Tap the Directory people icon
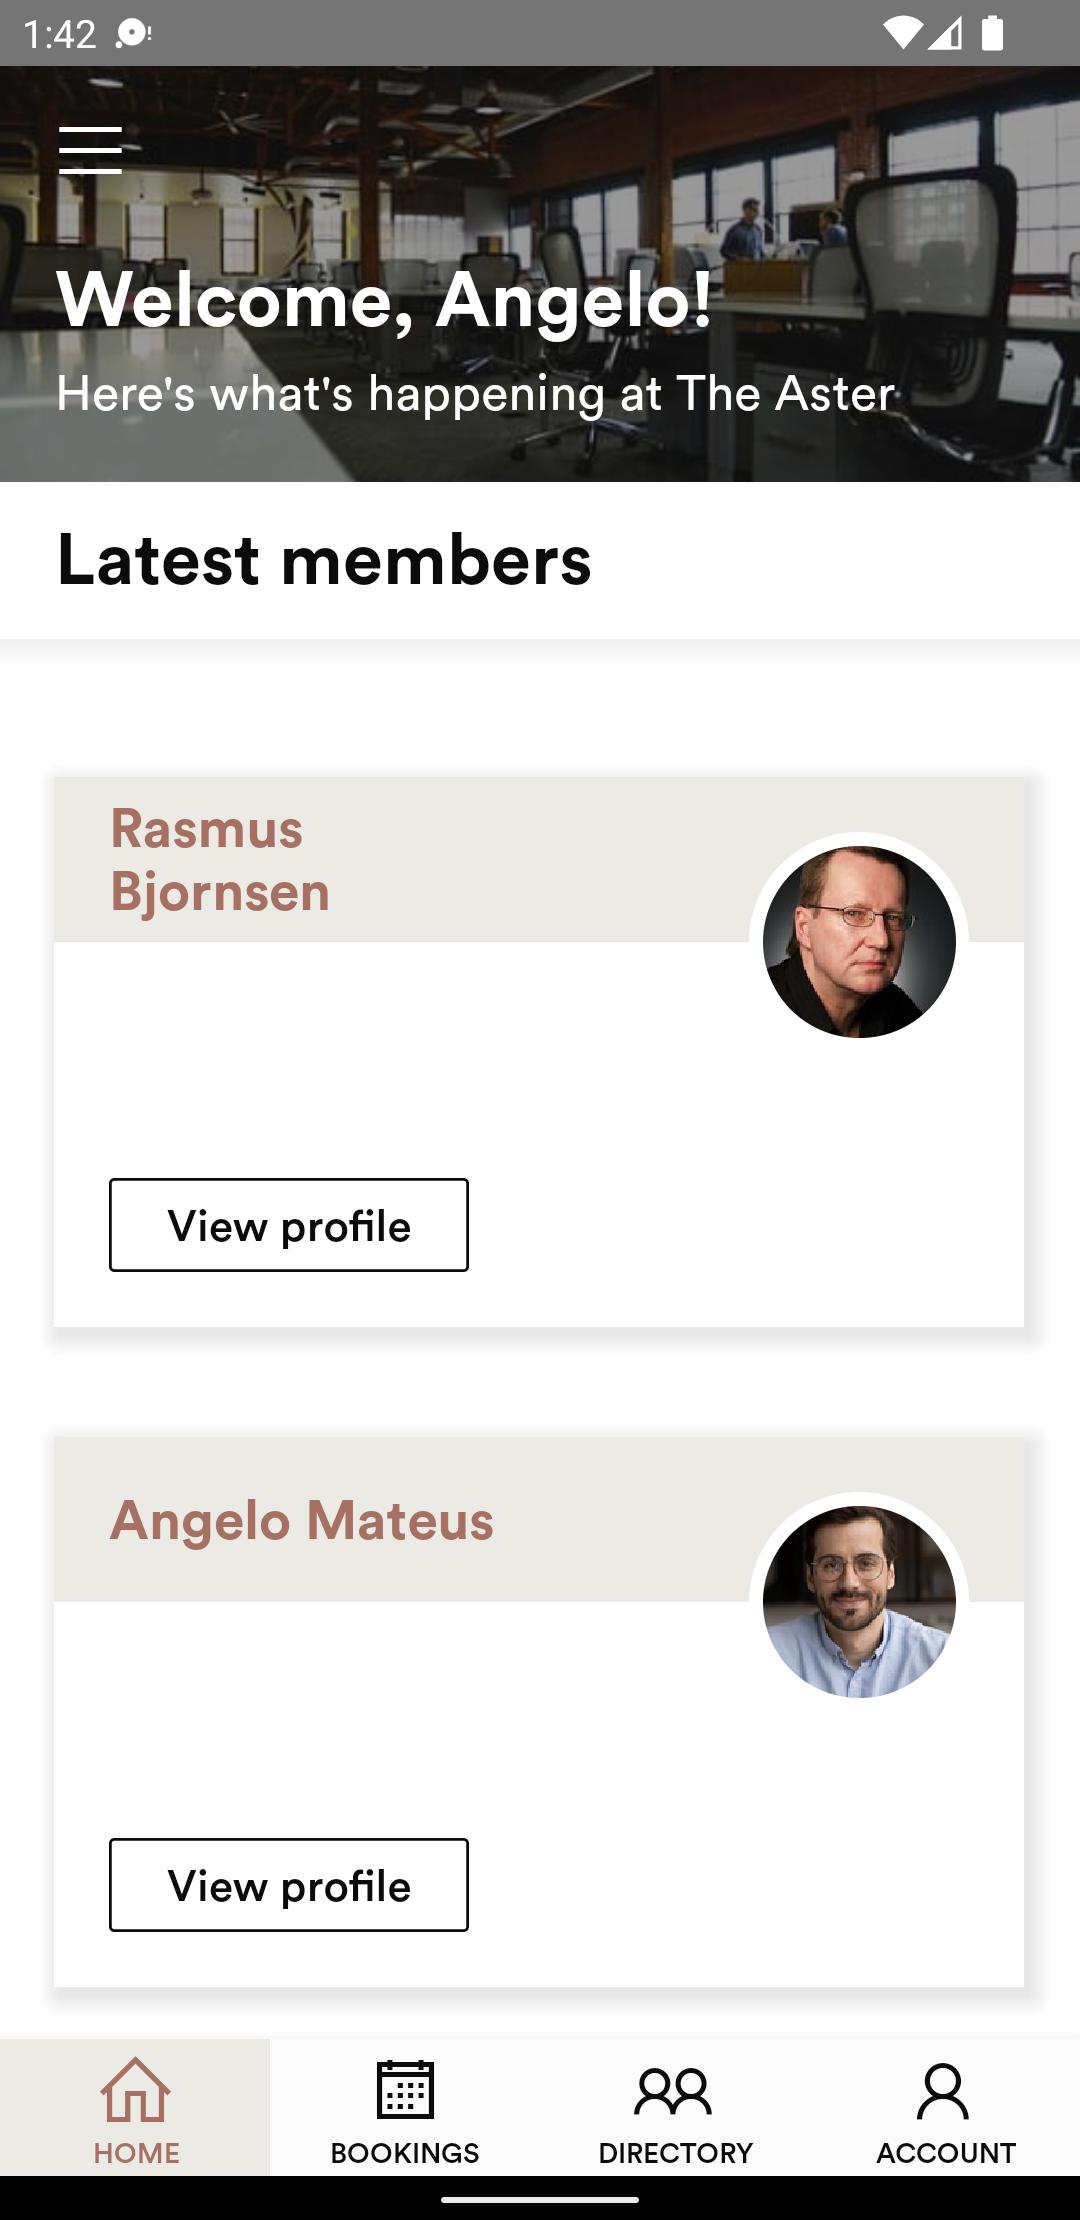1080x2220 pixels. (673, 2091)
